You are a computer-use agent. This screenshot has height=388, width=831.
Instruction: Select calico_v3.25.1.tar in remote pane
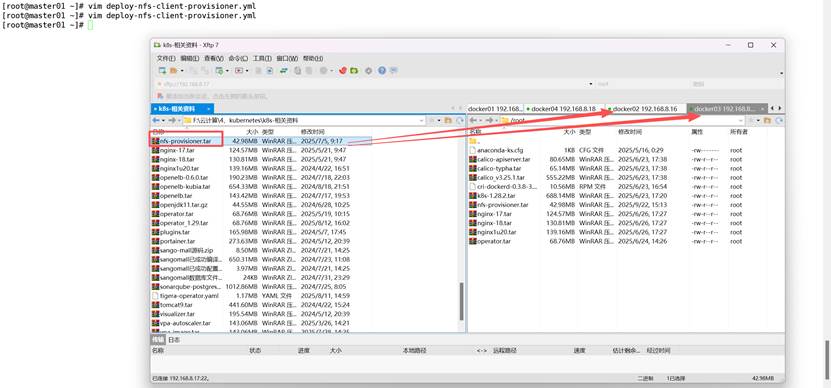(x=497, y=178)
